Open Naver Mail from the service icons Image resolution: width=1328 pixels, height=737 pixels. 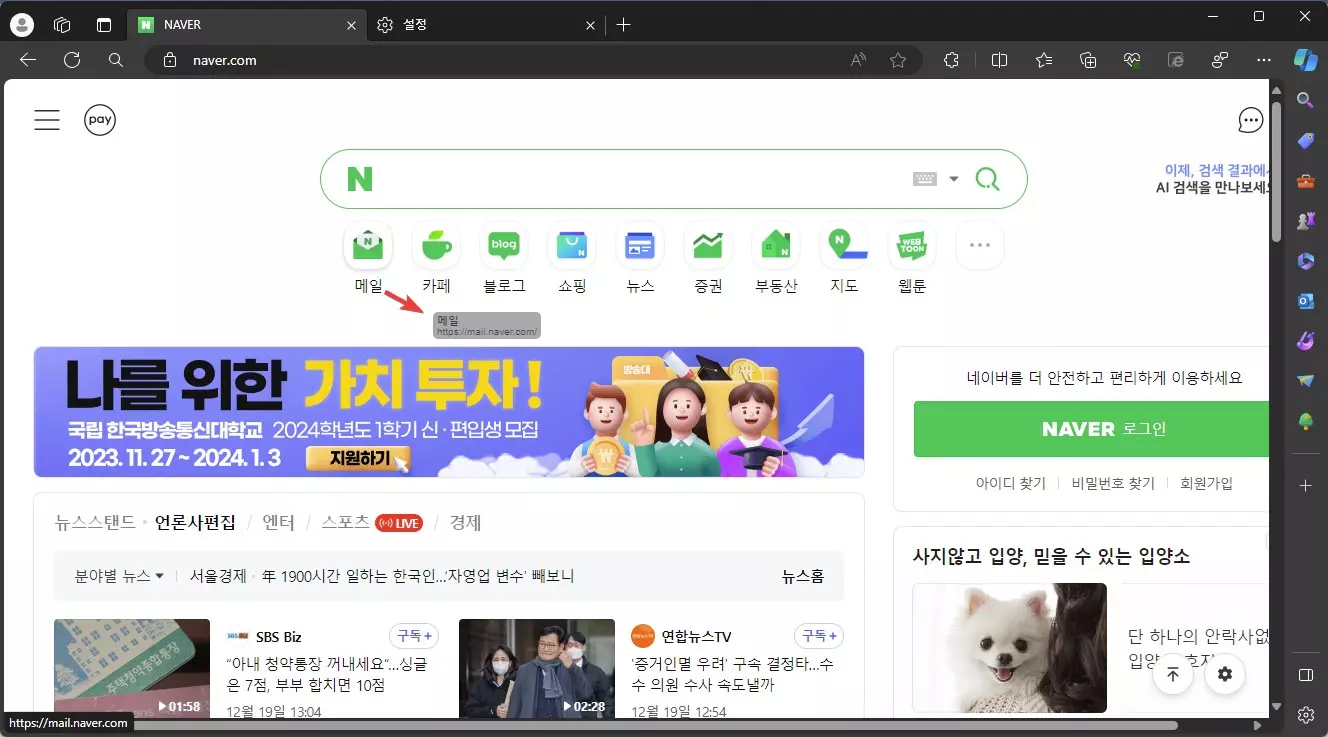click(368, 245)
